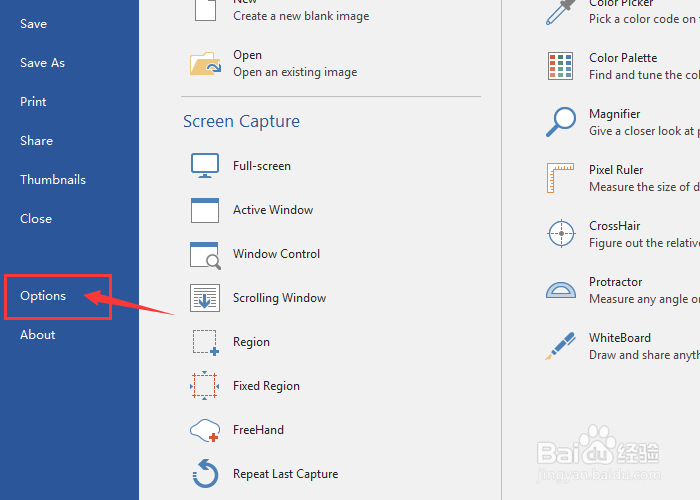
Task: Click the 'Open an existing image' text
Action: [x=295, y=72]
